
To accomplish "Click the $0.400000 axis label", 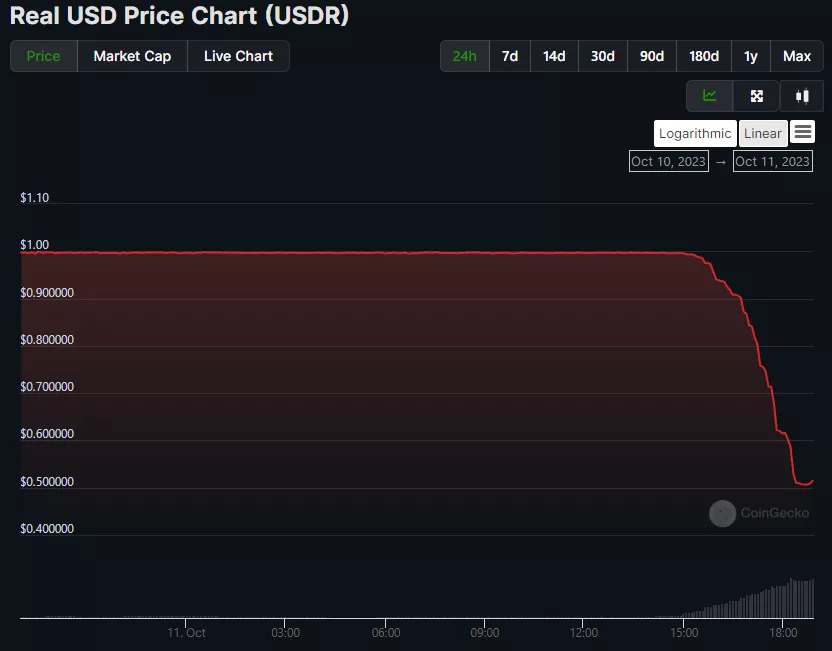I will [47, 529].
